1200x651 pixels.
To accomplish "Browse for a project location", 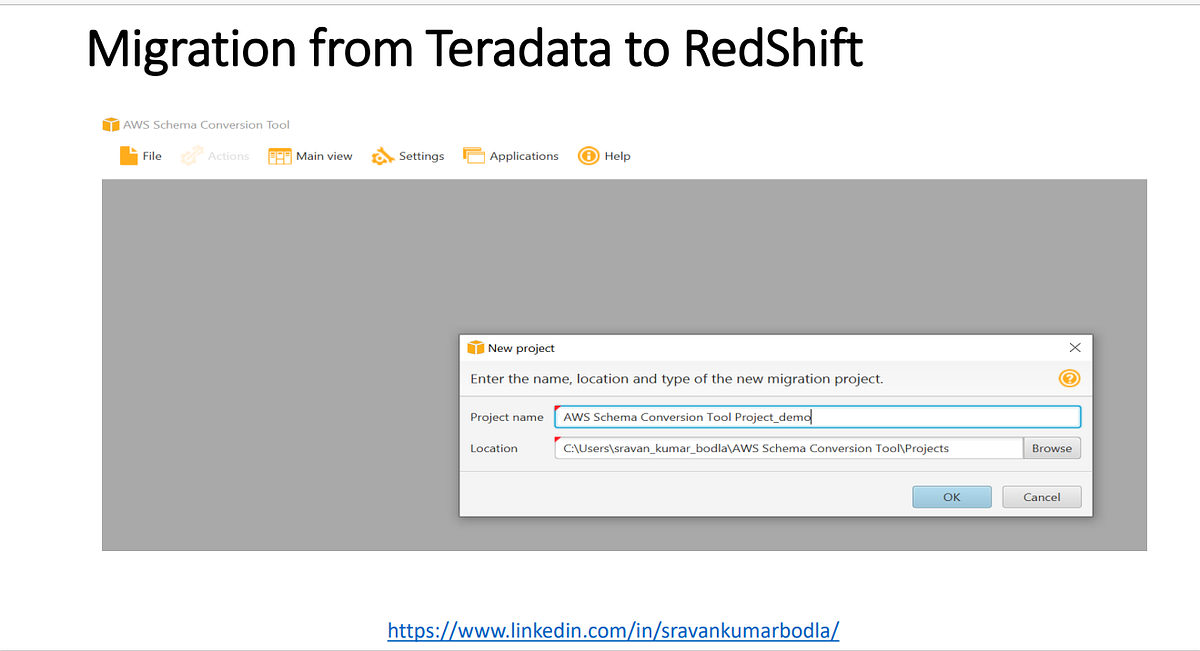I will (x=1051, y=447).
